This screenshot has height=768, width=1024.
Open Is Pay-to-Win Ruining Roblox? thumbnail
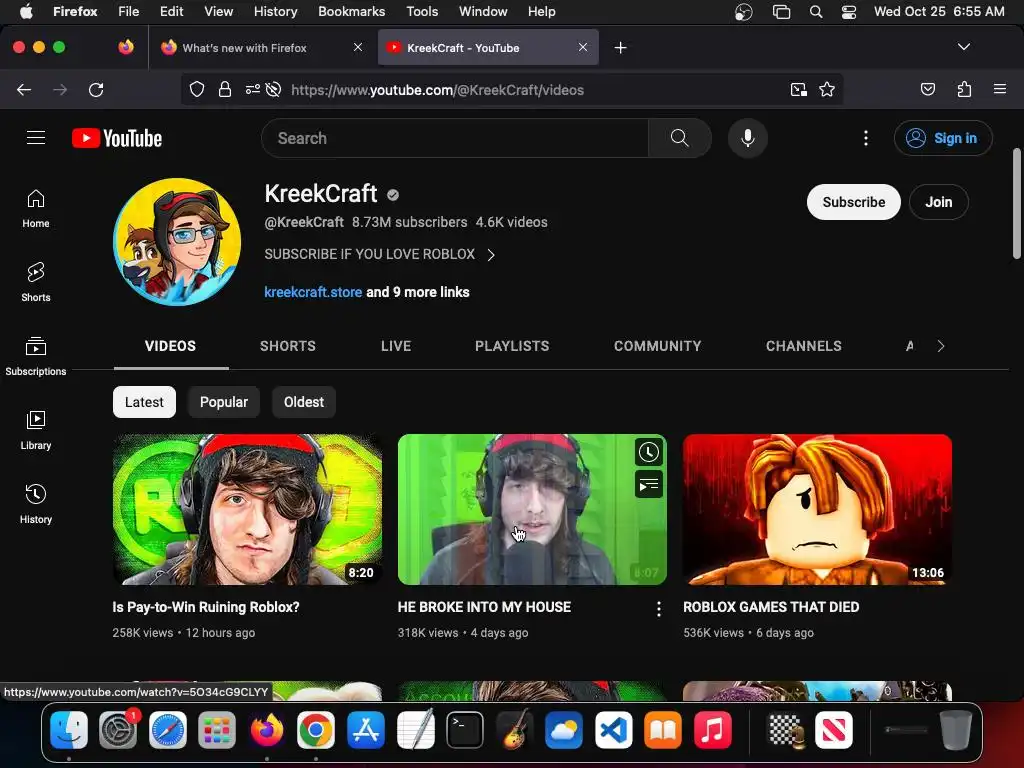[x=247, y=509]
